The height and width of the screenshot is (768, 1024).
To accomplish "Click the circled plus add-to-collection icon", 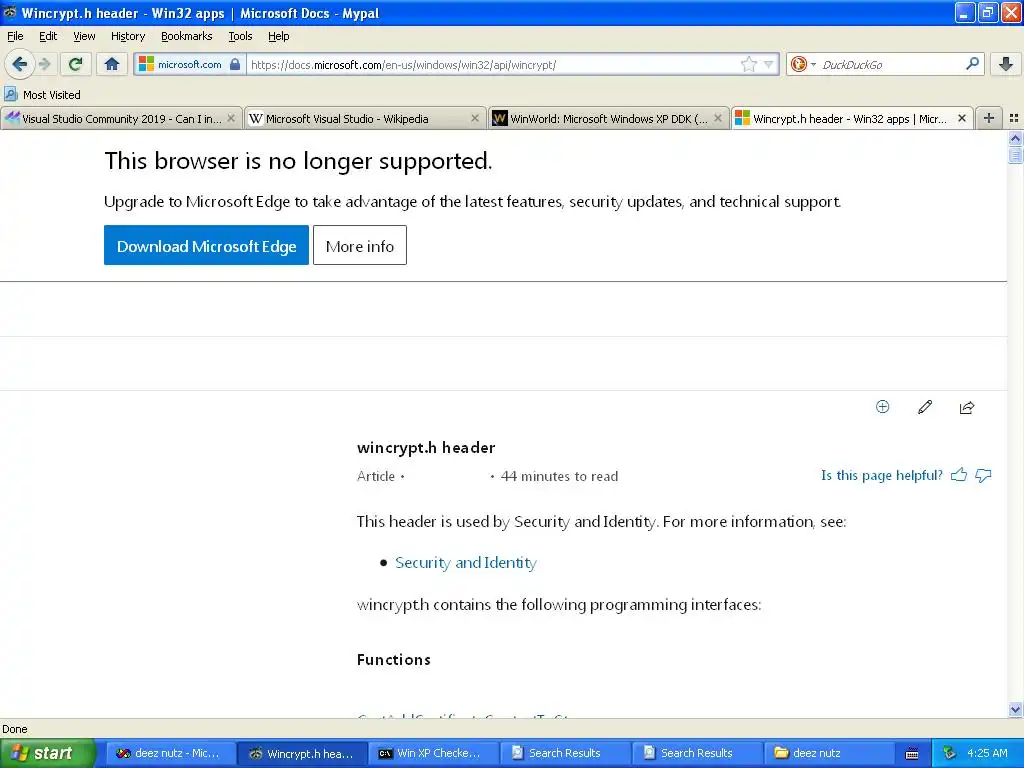I will click(882, 407).
